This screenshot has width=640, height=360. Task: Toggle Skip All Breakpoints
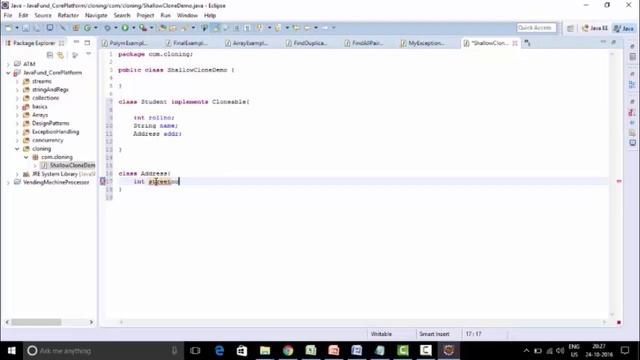pyautogui.click(x=62, y=28)
